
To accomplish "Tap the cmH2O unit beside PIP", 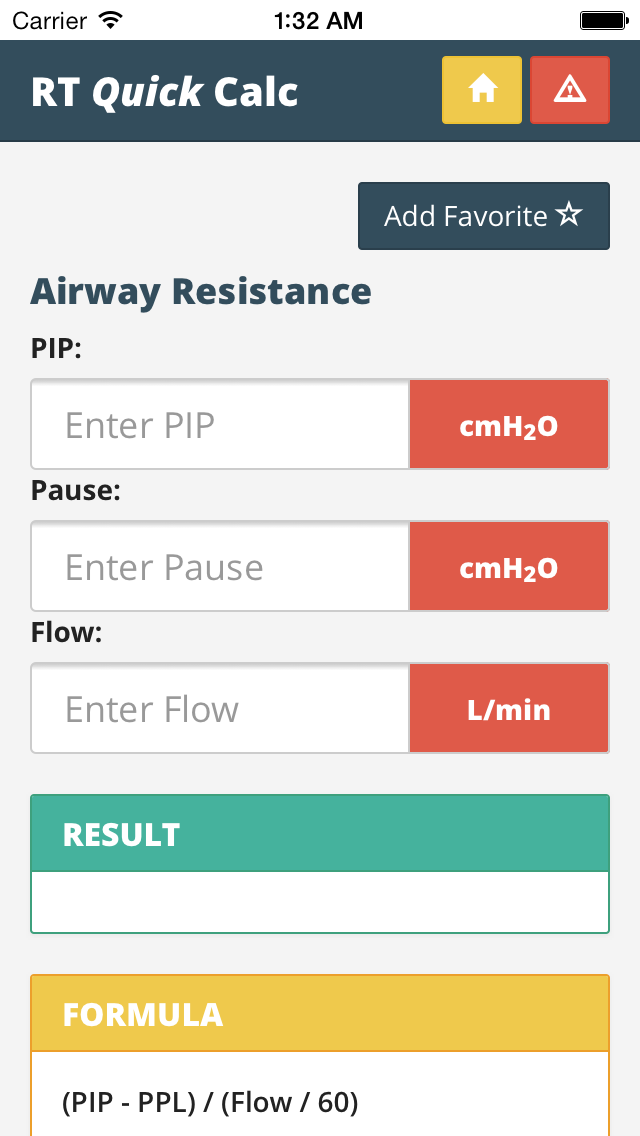I will pos(509,425).
